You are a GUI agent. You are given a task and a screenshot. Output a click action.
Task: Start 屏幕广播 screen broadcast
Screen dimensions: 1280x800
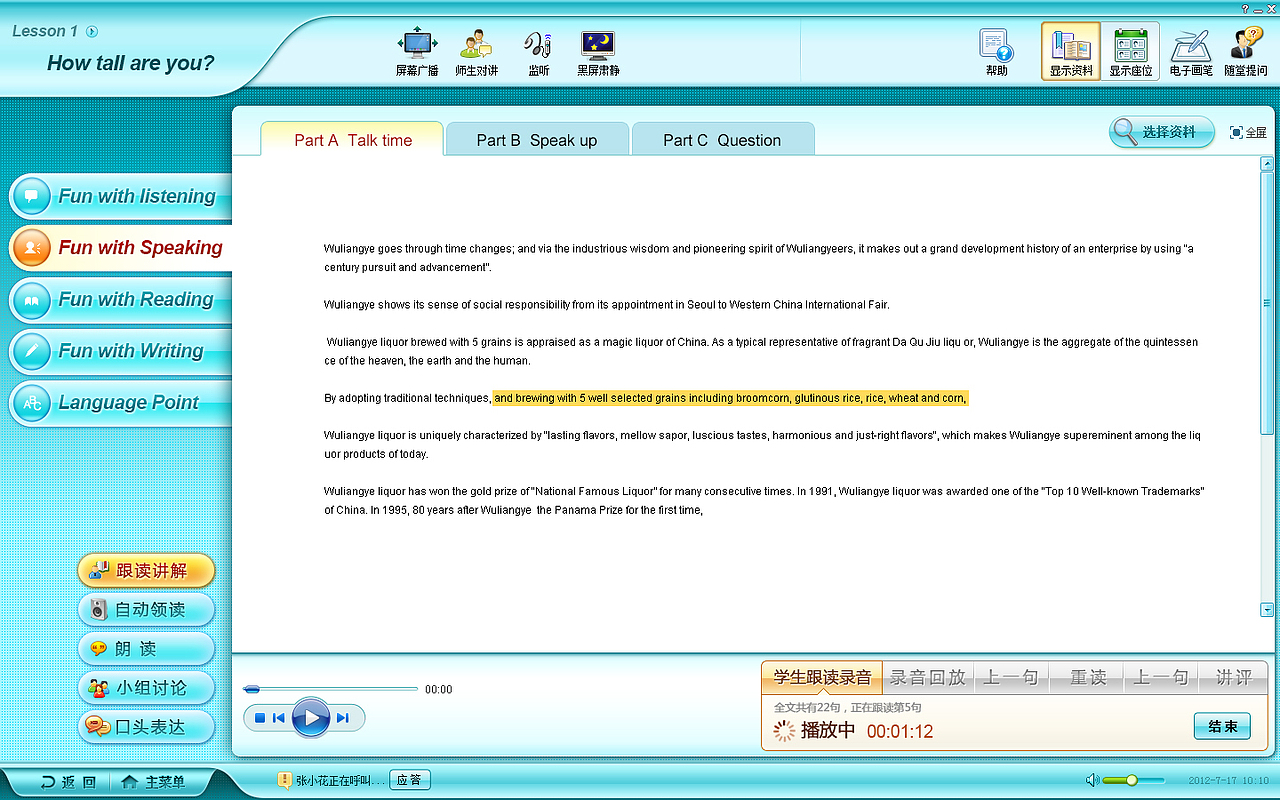point(417,52)
